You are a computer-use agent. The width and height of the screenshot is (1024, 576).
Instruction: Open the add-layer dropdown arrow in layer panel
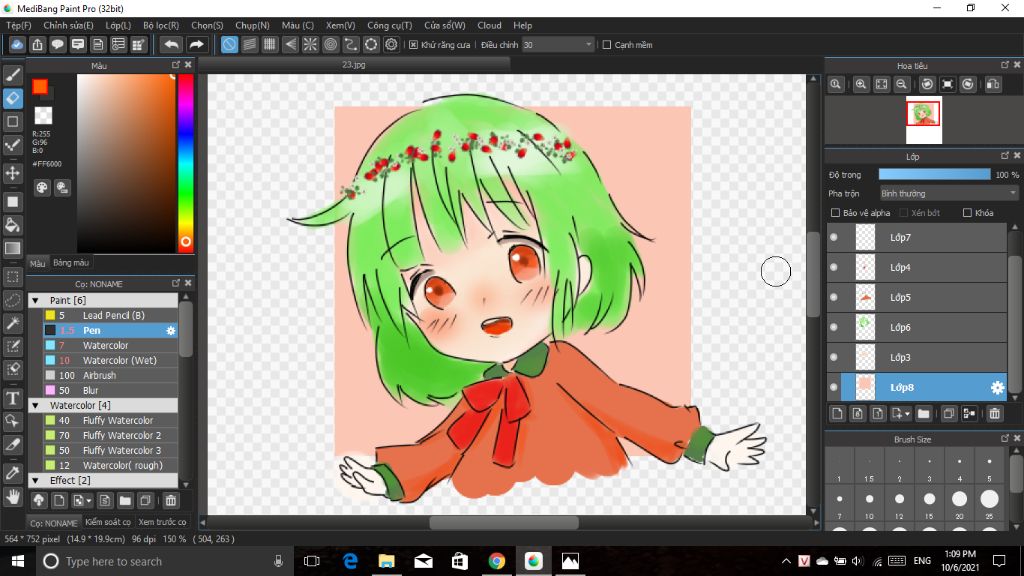point(907,414)
